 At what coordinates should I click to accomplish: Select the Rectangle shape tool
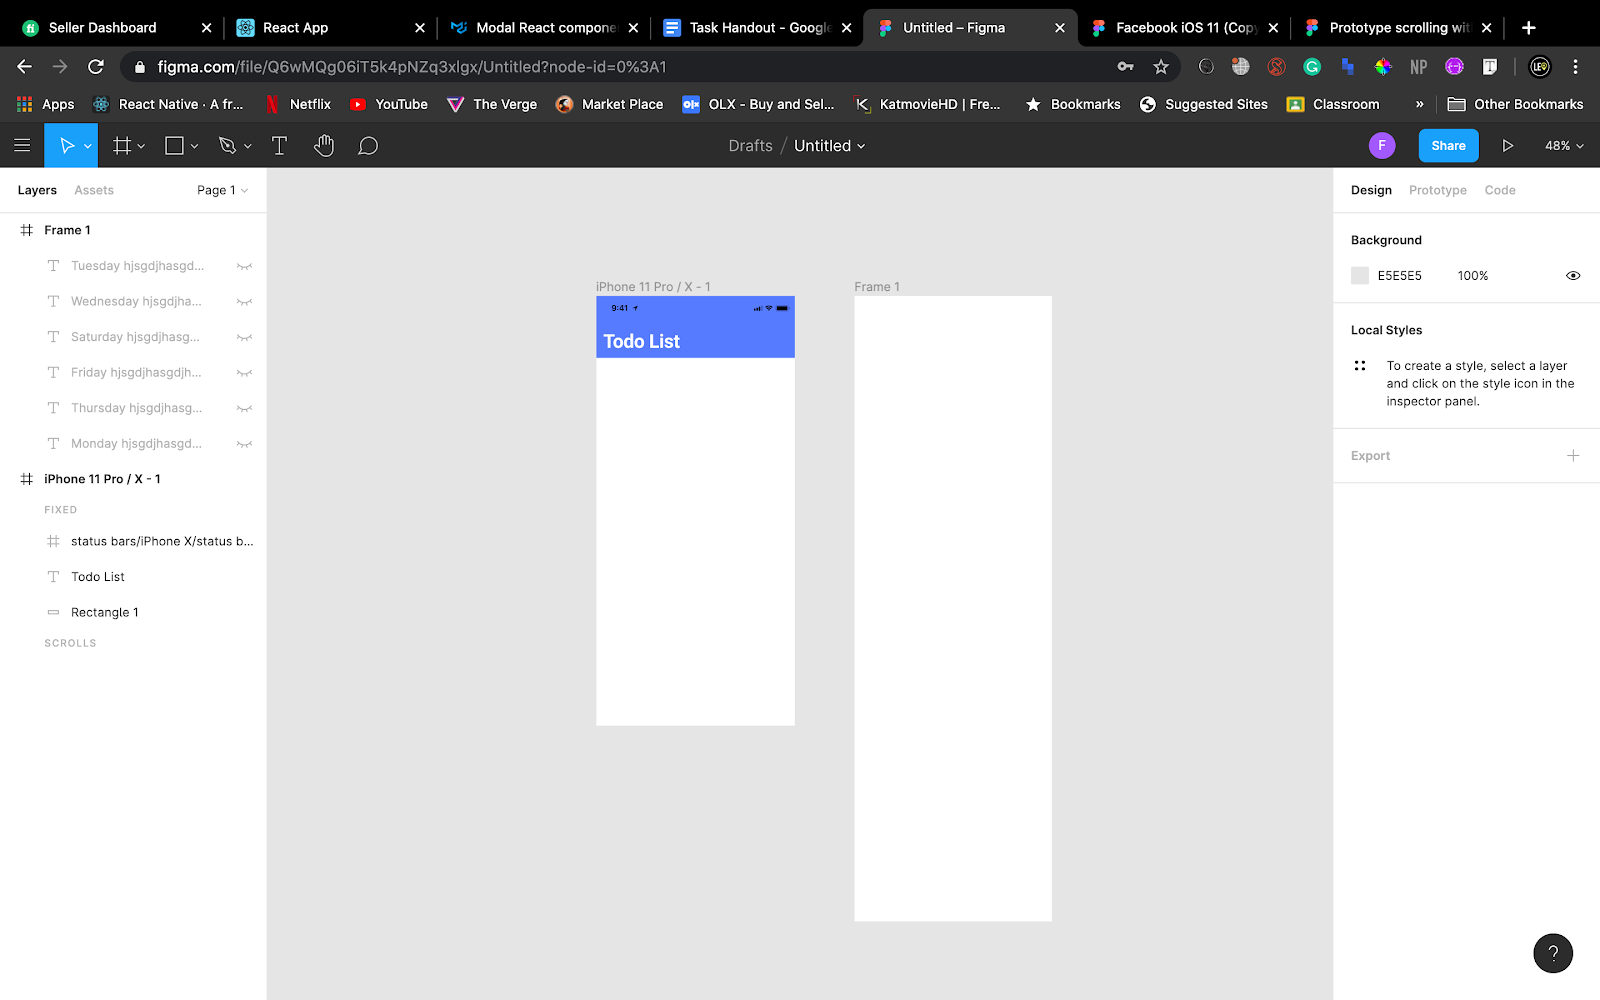coord(174,146)
